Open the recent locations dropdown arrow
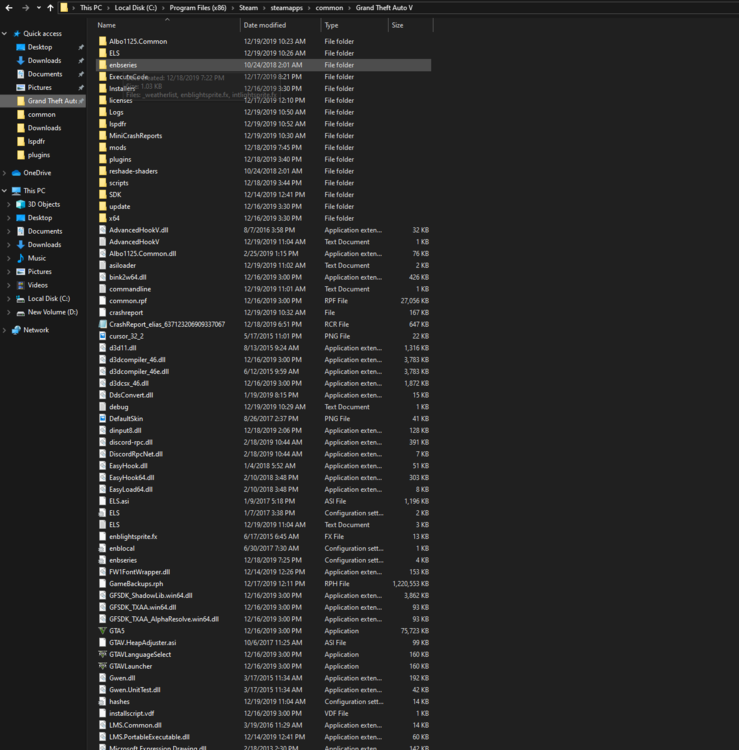739x750 pixels. pos(39,8)
